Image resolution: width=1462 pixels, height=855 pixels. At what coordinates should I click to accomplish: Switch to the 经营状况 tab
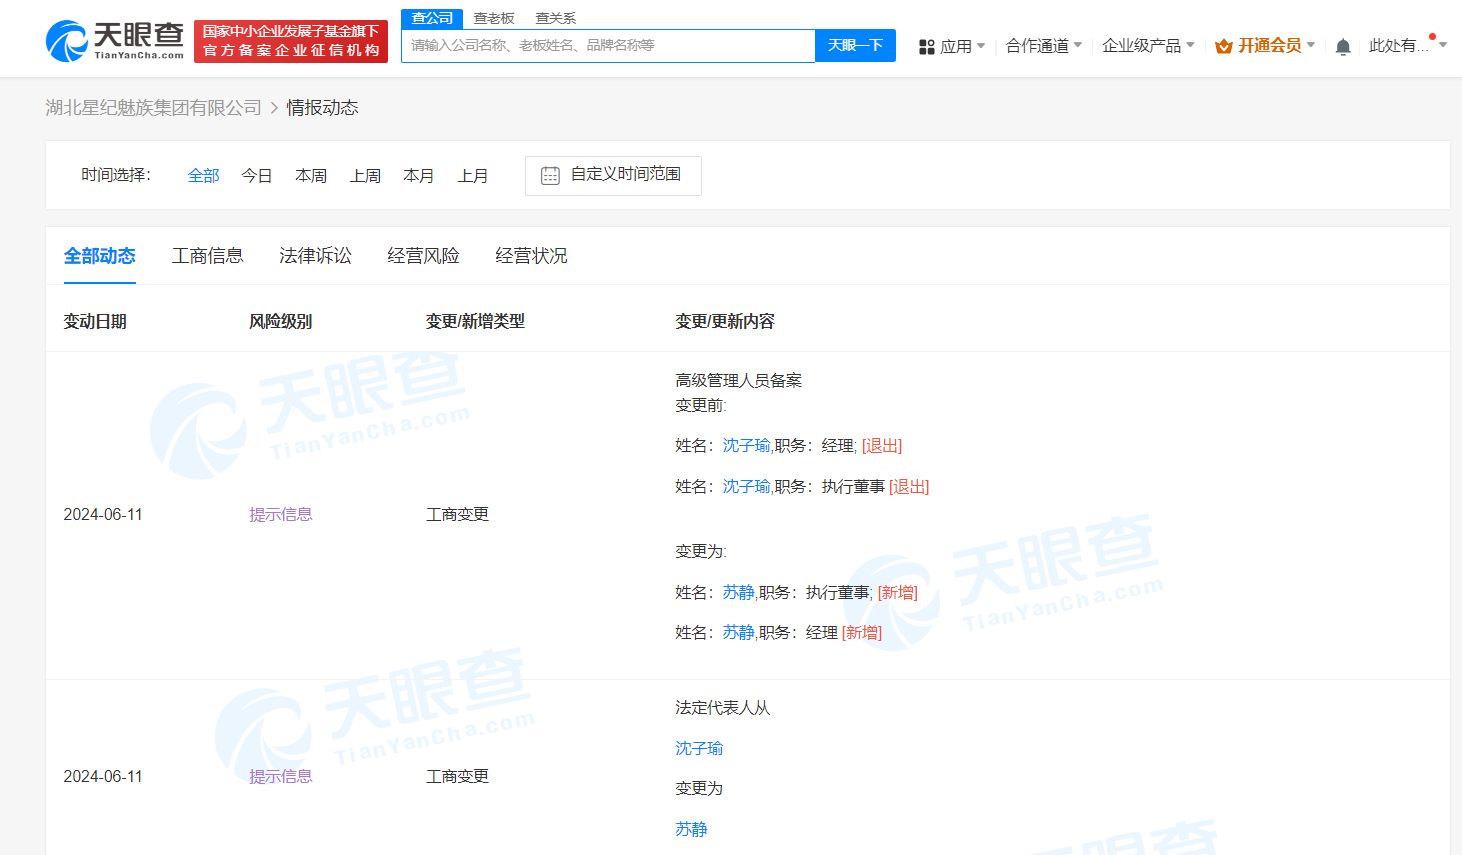point(532,256)
